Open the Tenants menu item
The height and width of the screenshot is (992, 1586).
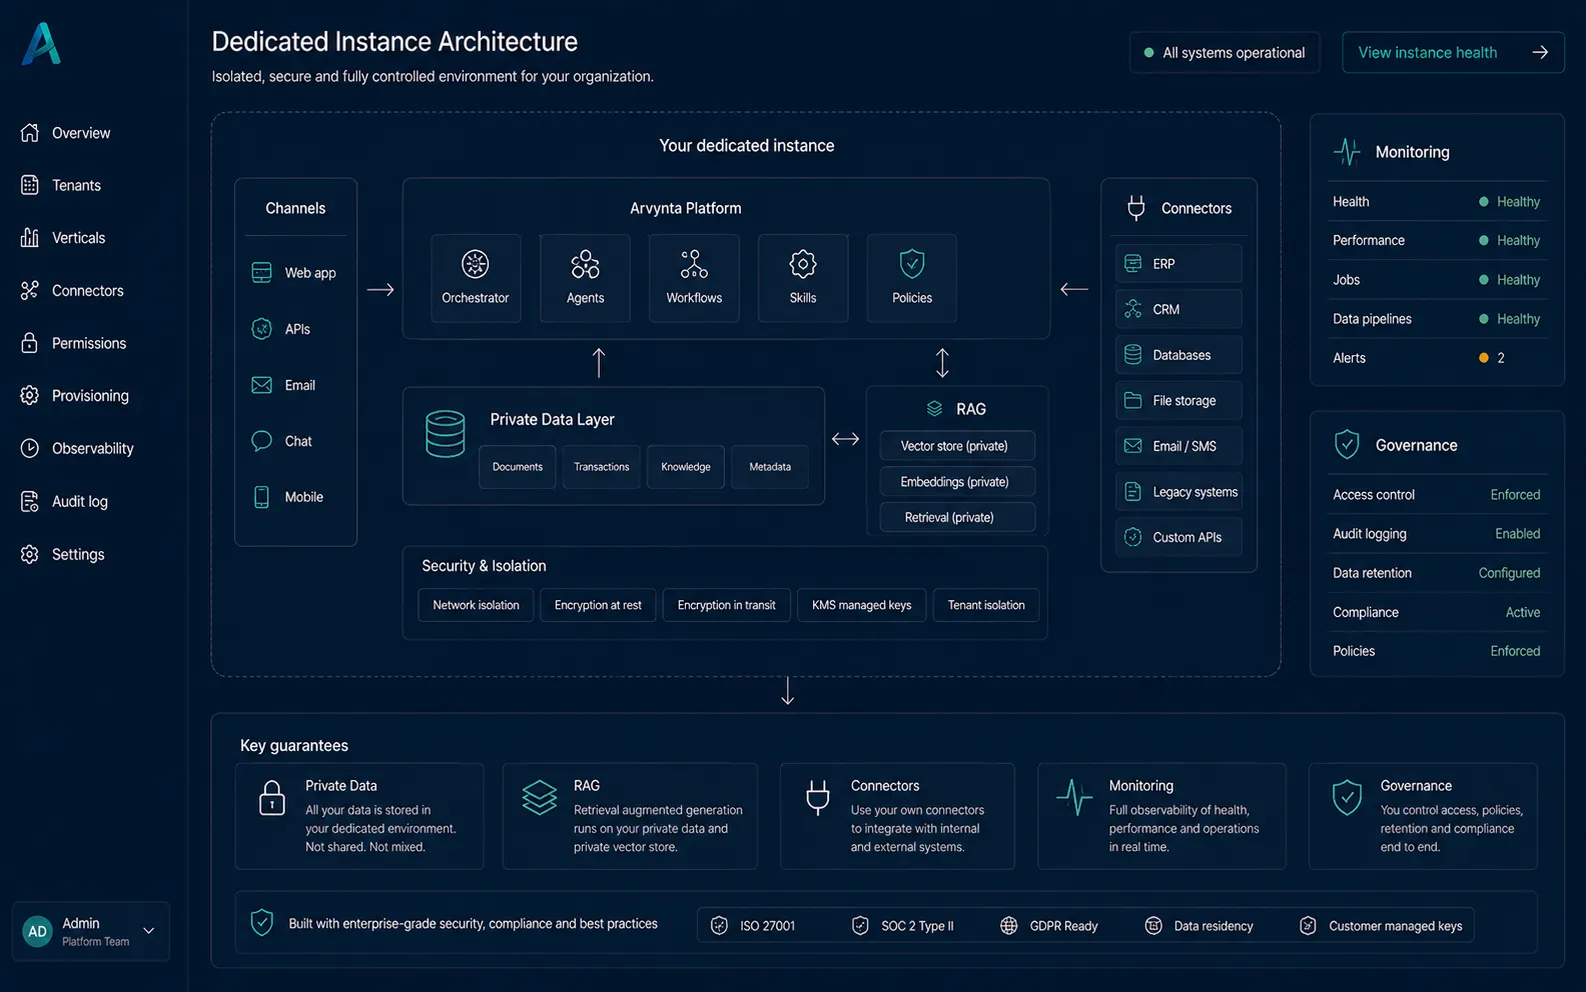pyautogui.click(x=76, y=185)
